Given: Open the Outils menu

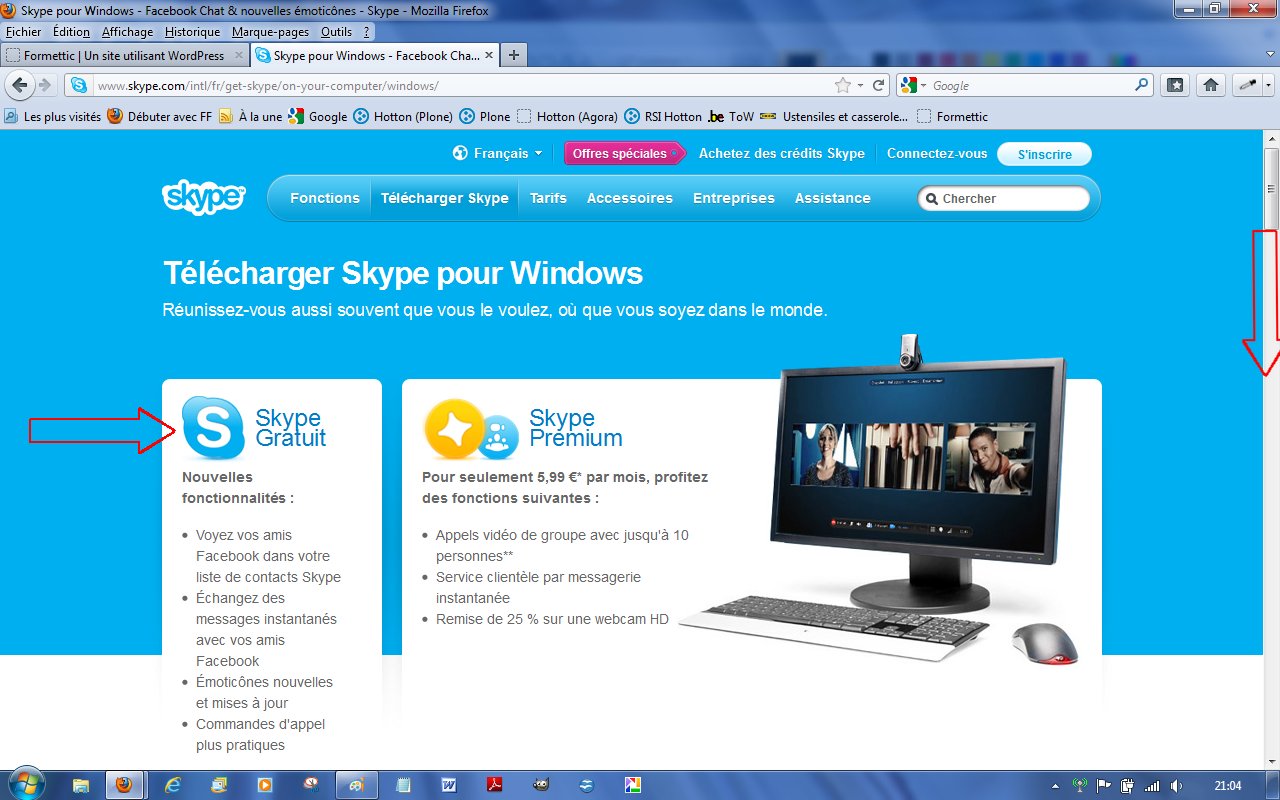Looking at the screenshot, I should click(x=337, y=32).
